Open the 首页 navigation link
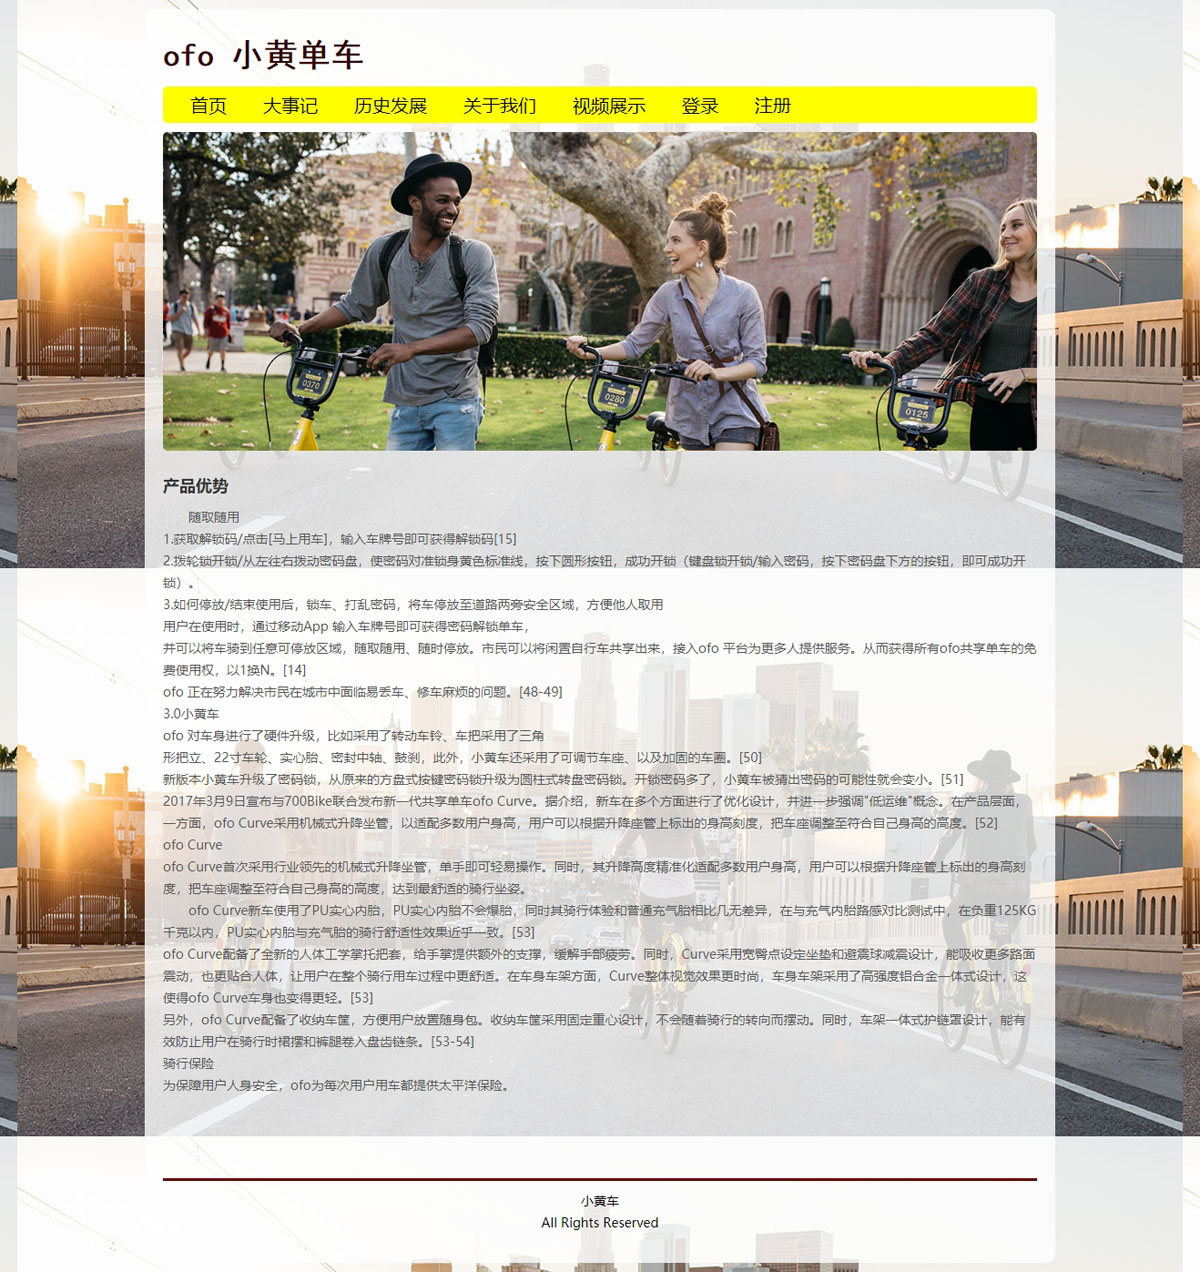Screen dimensions: 1200x1272 coord(208,106)
